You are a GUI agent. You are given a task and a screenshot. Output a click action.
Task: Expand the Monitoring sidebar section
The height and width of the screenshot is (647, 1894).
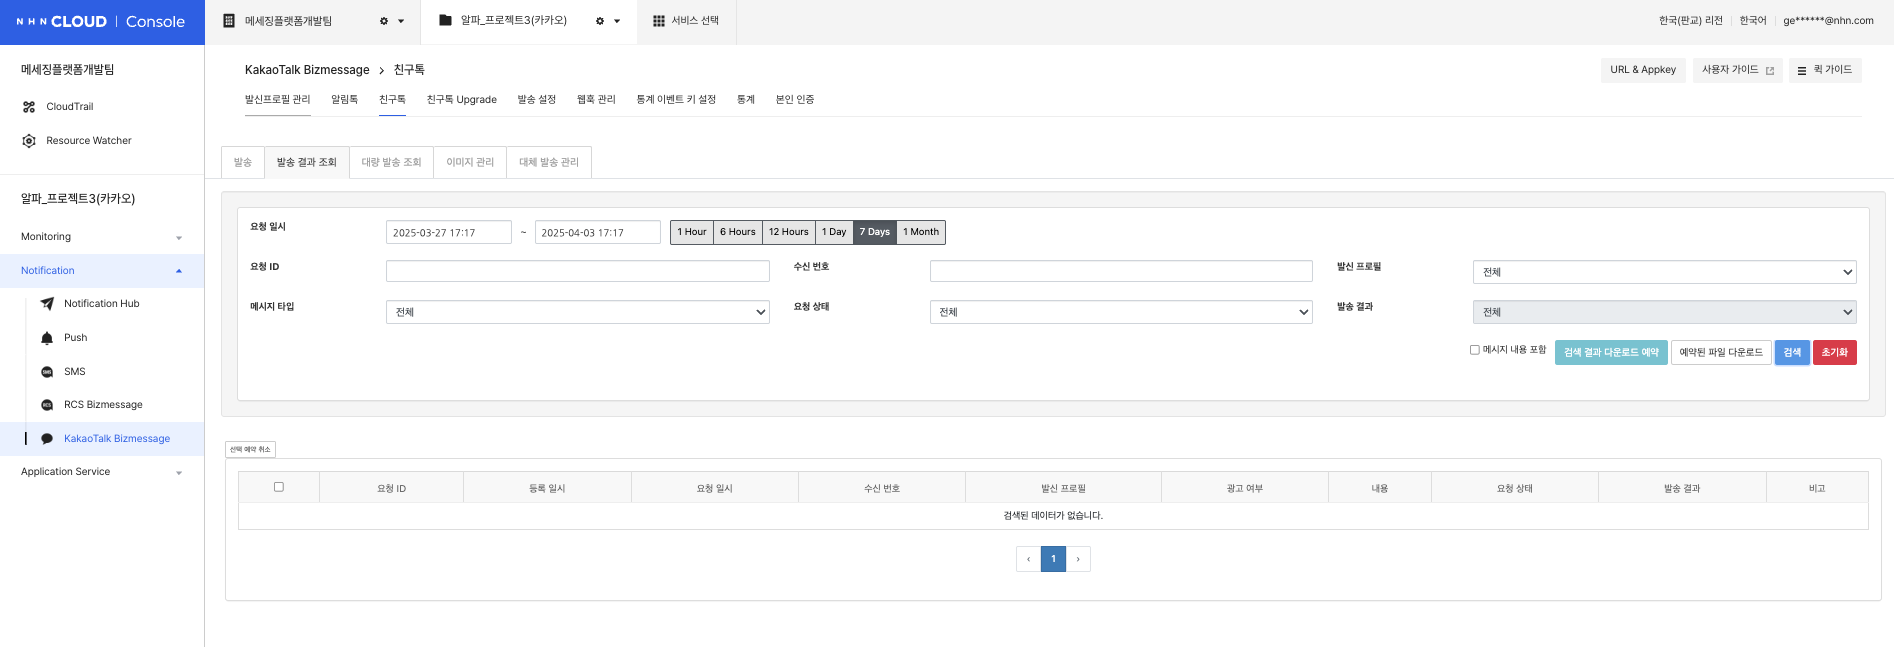coord(102,237)
